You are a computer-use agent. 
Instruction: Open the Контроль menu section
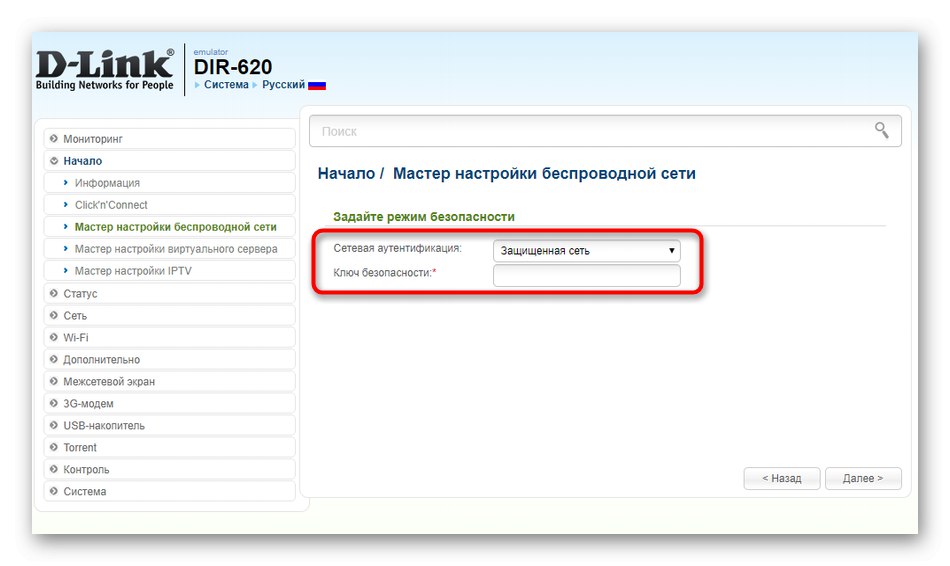[170, 469]
